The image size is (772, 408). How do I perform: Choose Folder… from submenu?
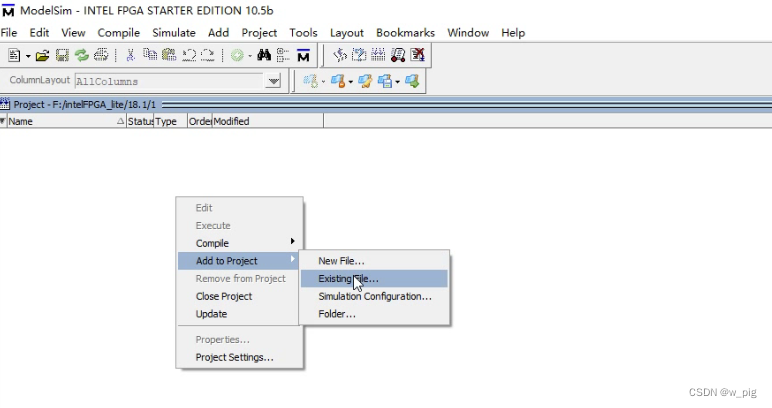(374, 314)
